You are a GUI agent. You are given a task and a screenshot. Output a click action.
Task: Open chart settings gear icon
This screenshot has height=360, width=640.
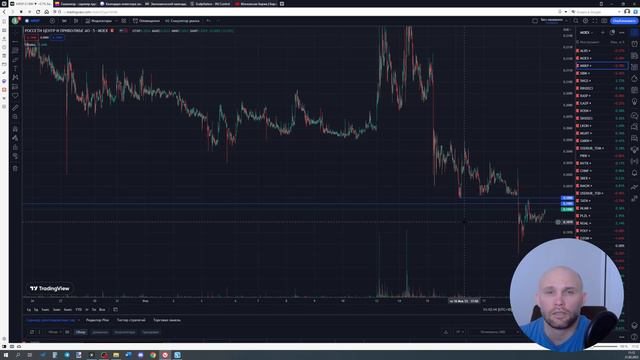click(x=585, y=21)
